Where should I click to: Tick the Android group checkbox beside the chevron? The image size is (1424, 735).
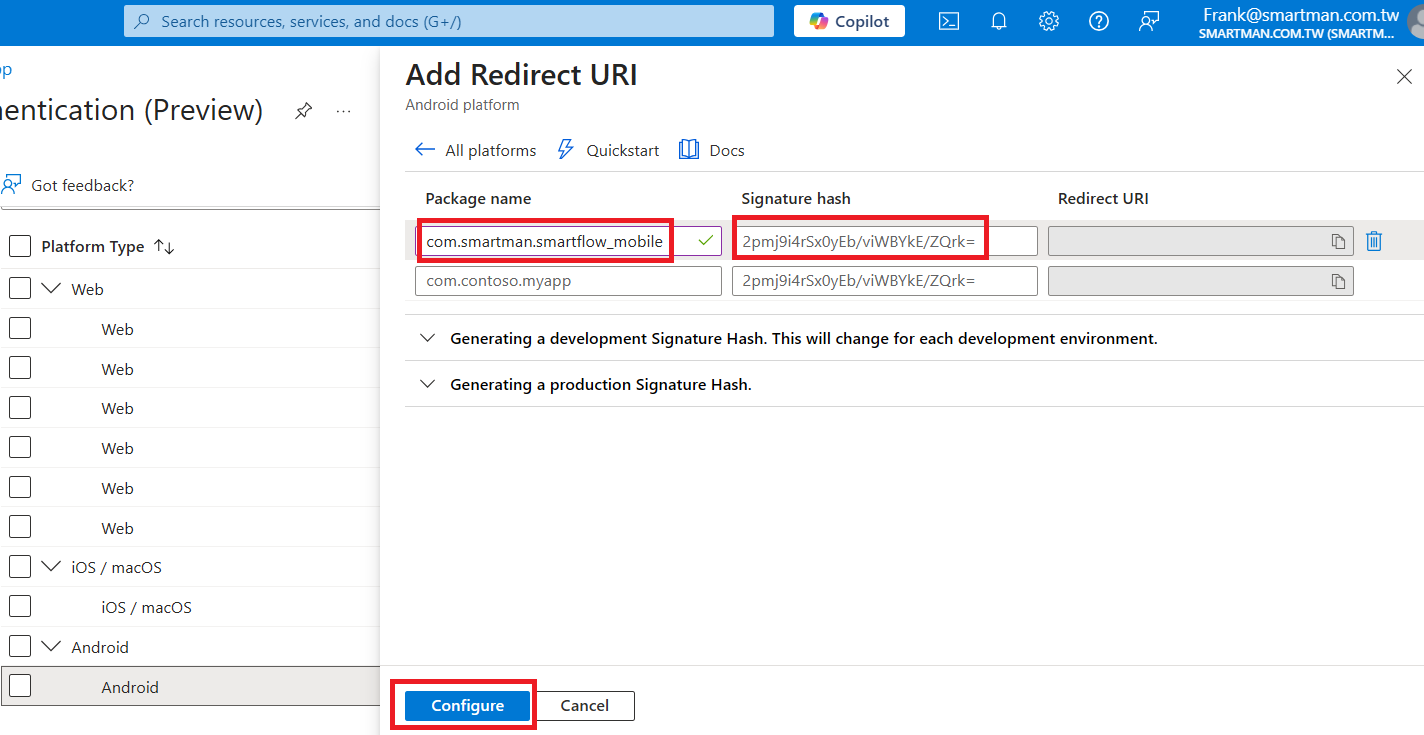[20, 647]
